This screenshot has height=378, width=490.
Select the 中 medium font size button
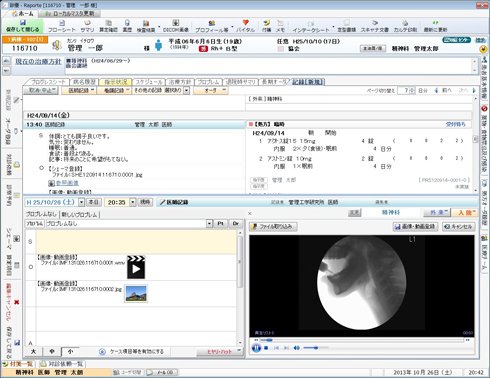click(52, 351)
